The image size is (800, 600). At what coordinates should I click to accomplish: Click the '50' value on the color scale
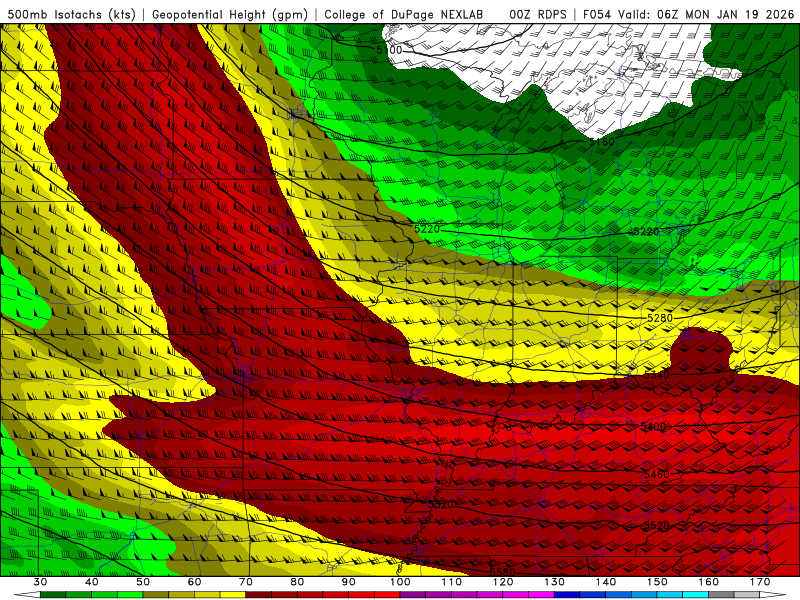coord(143,582)
